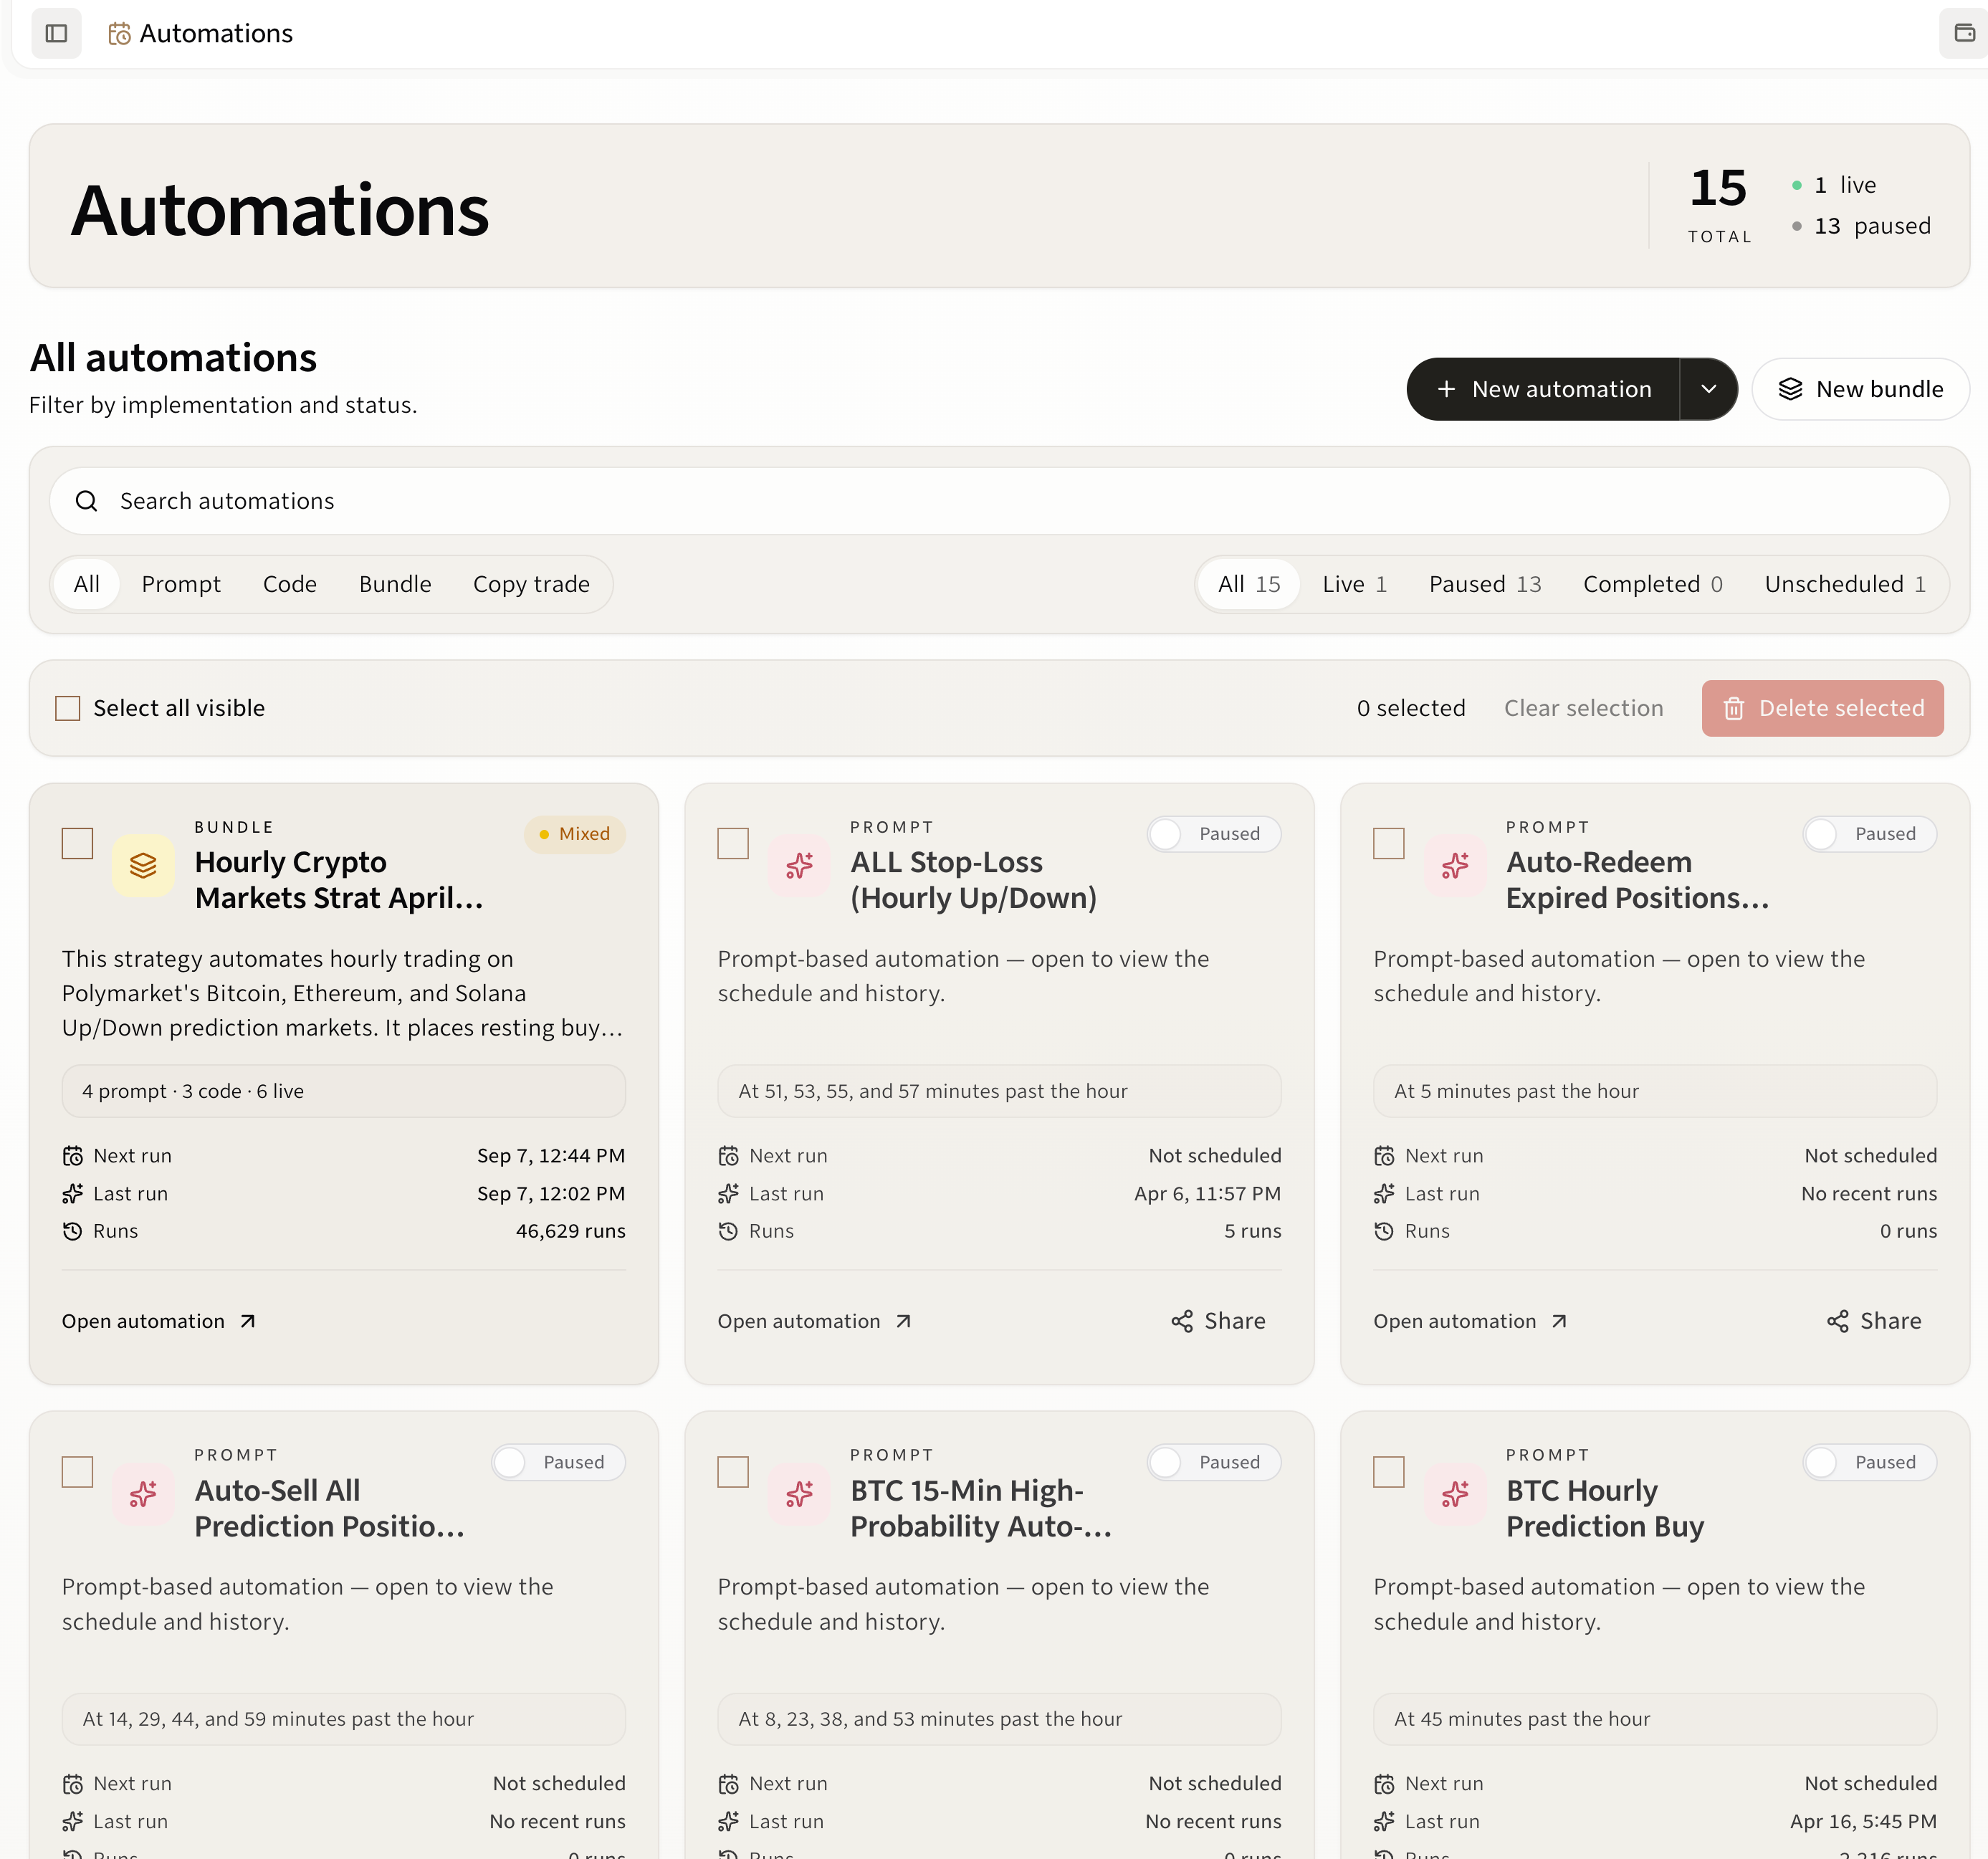Click Runs history icon on Auto-Redeem card
The width and height of the screenshot is (1988, 1859).
pyautogui.click(x=1384, y=1231)
